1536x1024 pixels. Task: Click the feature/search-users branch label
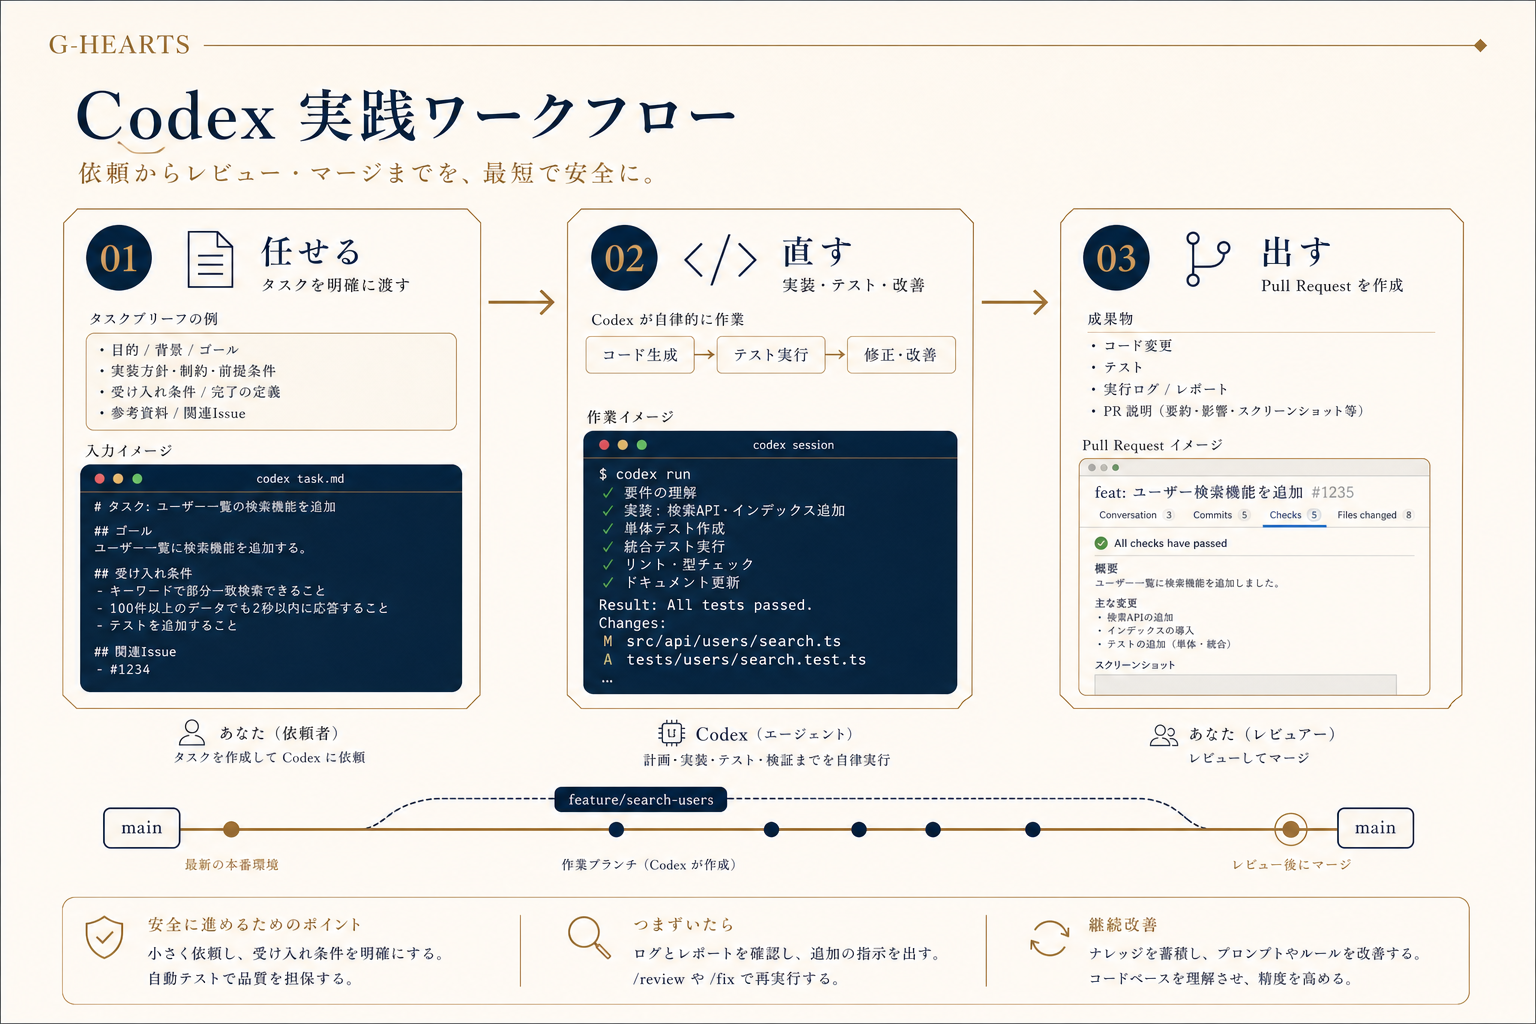(641, 799)
